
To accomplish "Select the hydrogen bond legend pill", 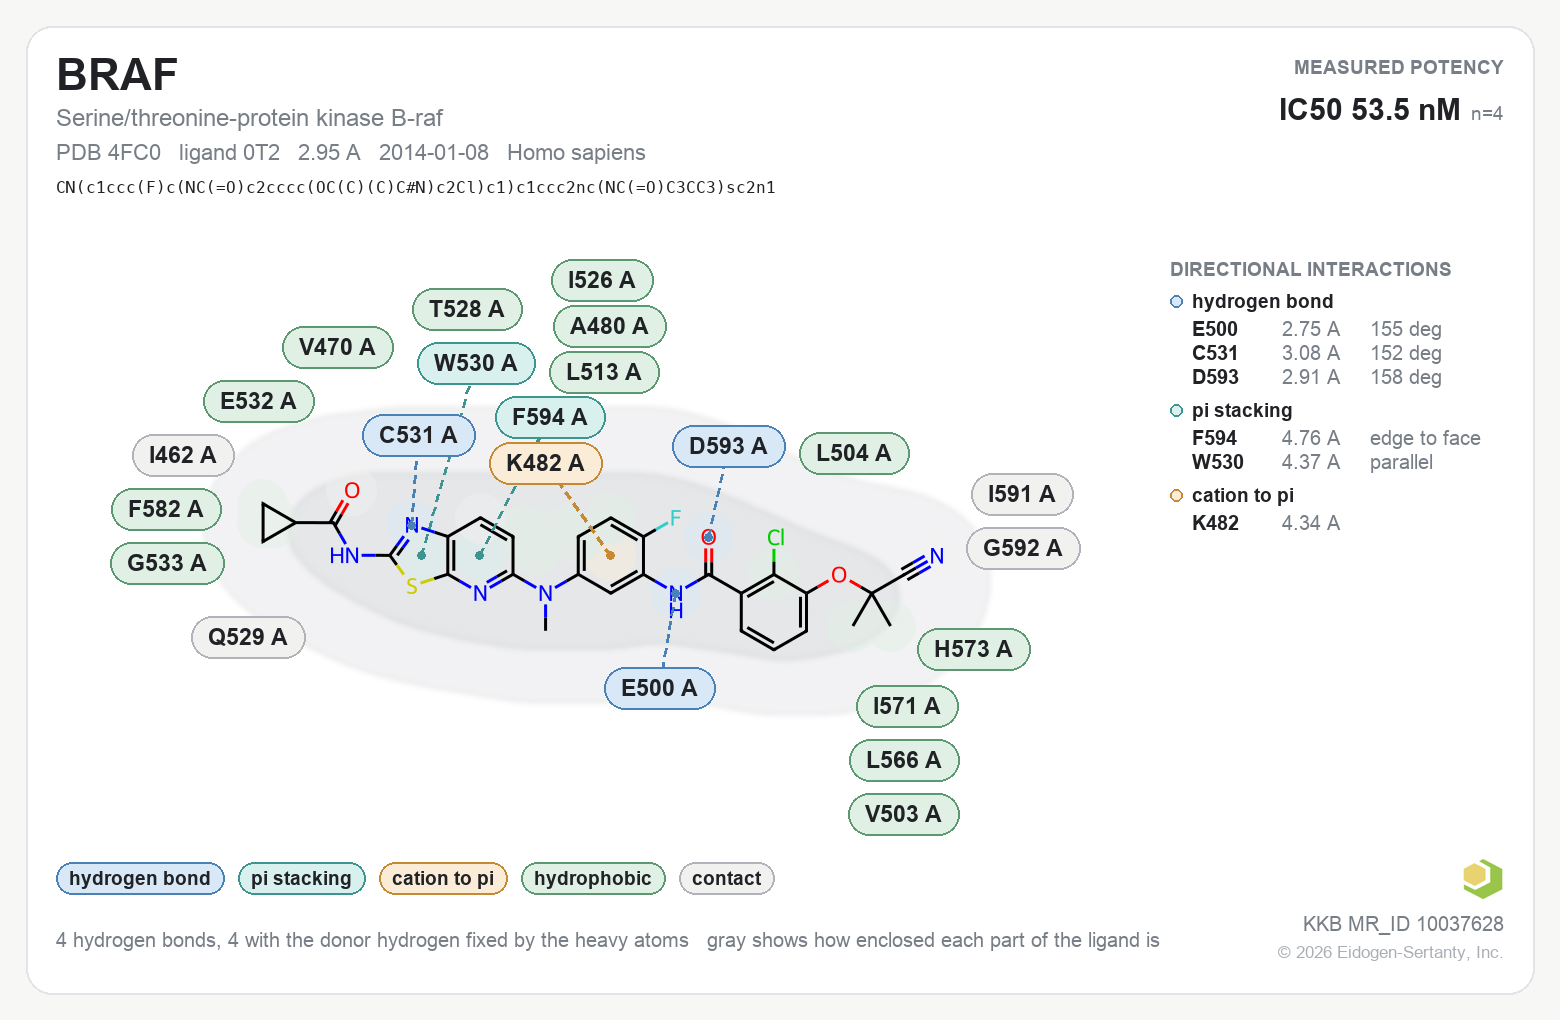I will click(140, 879).
